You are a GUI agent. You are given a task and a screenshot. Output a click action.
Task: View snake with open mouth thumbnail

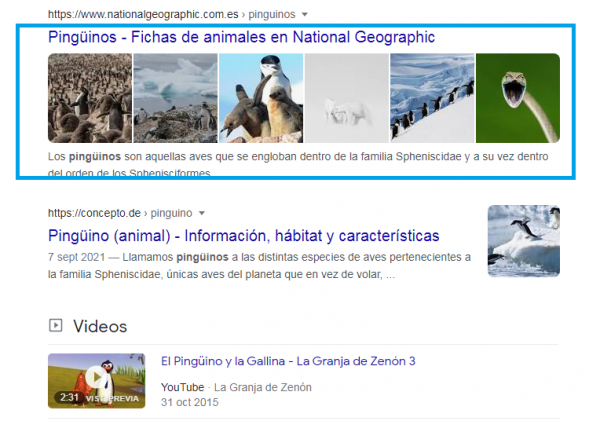pyautogui.click(x=518, y=98)
